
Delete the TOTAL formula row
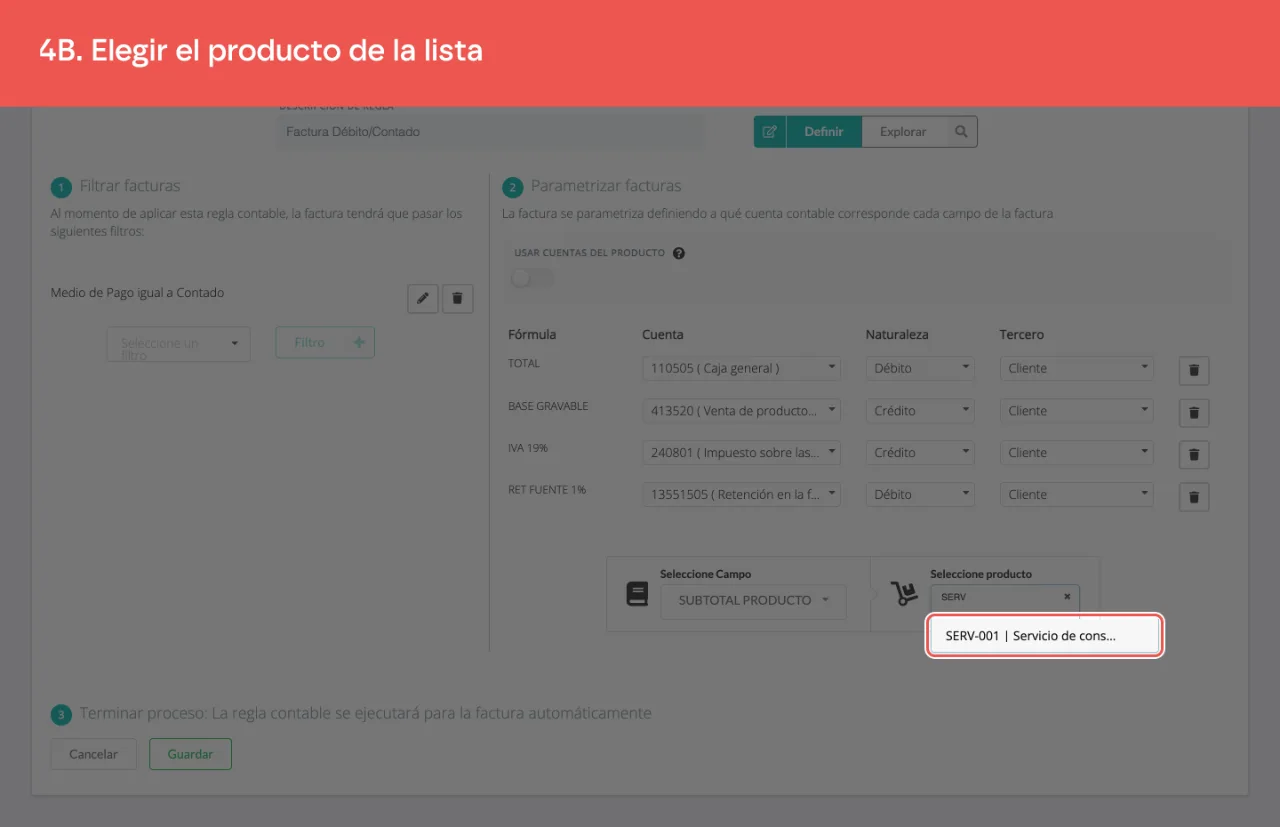point(1194,370)
